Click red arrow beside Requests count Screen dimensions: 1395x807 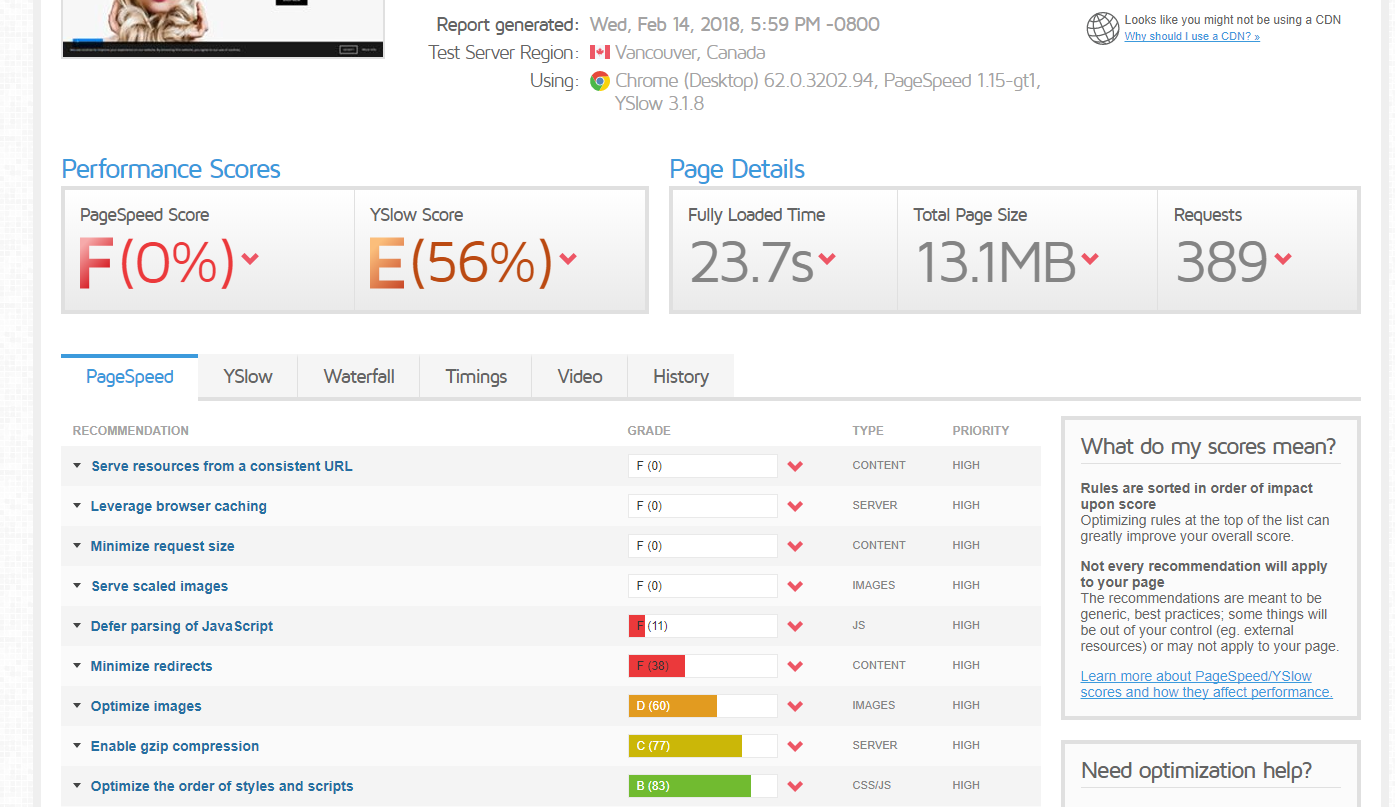(1283, 260)
